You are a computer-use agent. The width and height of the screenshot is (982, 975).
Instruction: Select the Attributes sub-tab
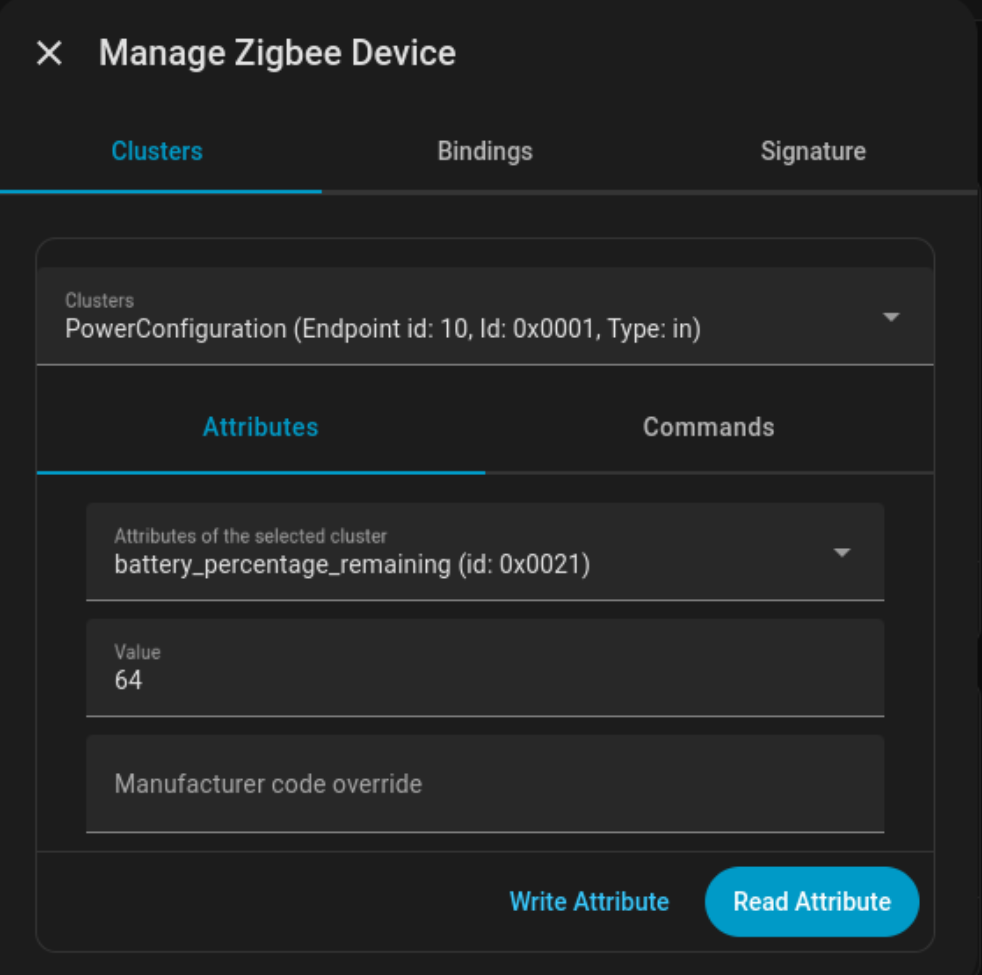pyautogui.click(x=260, y=428)
